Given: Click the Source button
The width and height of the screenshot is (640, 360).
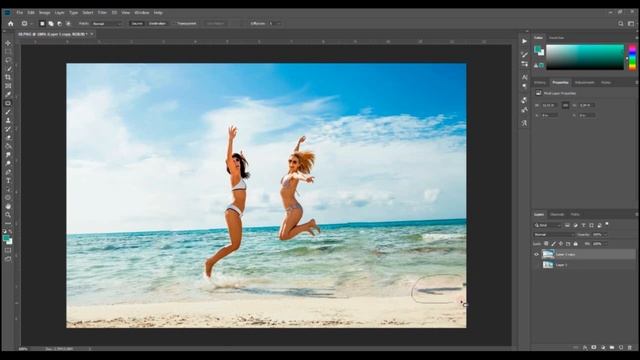Looking at the screenshot, I should click(x=137, y=24).
